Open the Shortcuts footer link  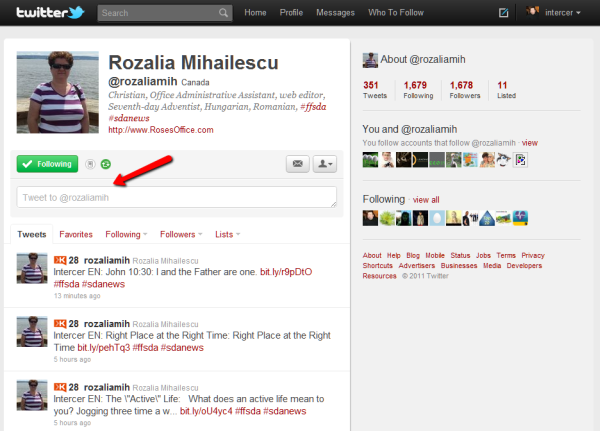click(378, 266)
